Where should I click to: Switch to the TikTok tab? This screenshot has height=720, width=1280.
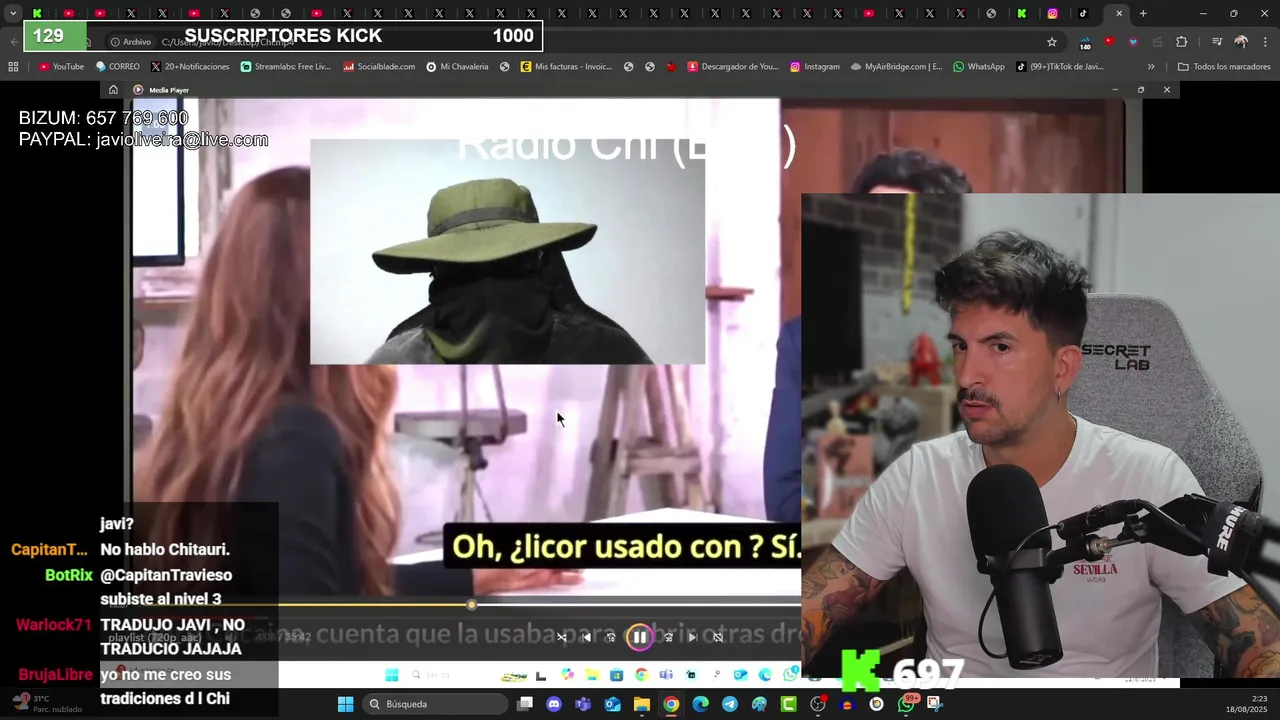click(1083, 14)
